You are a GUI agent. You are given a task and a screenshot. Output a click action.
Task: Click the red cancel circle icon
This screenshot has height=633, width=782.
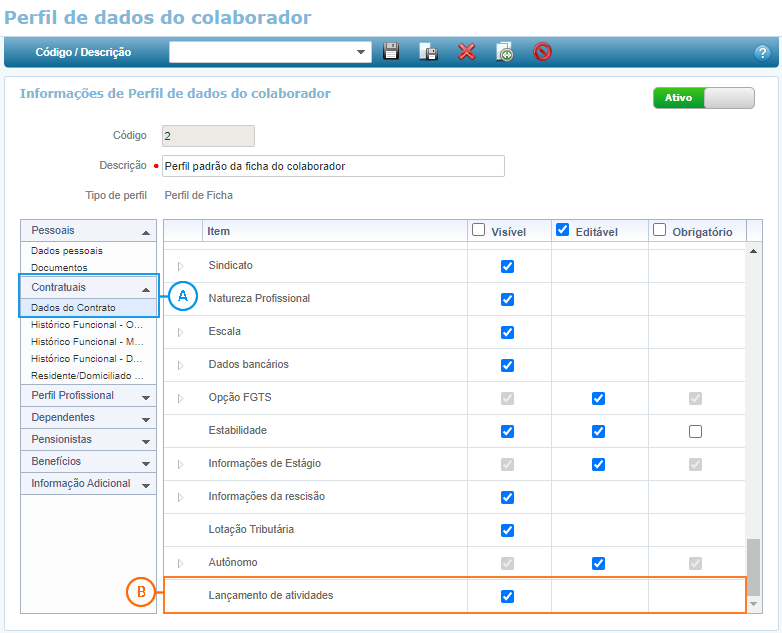click(x=543, y=52)
